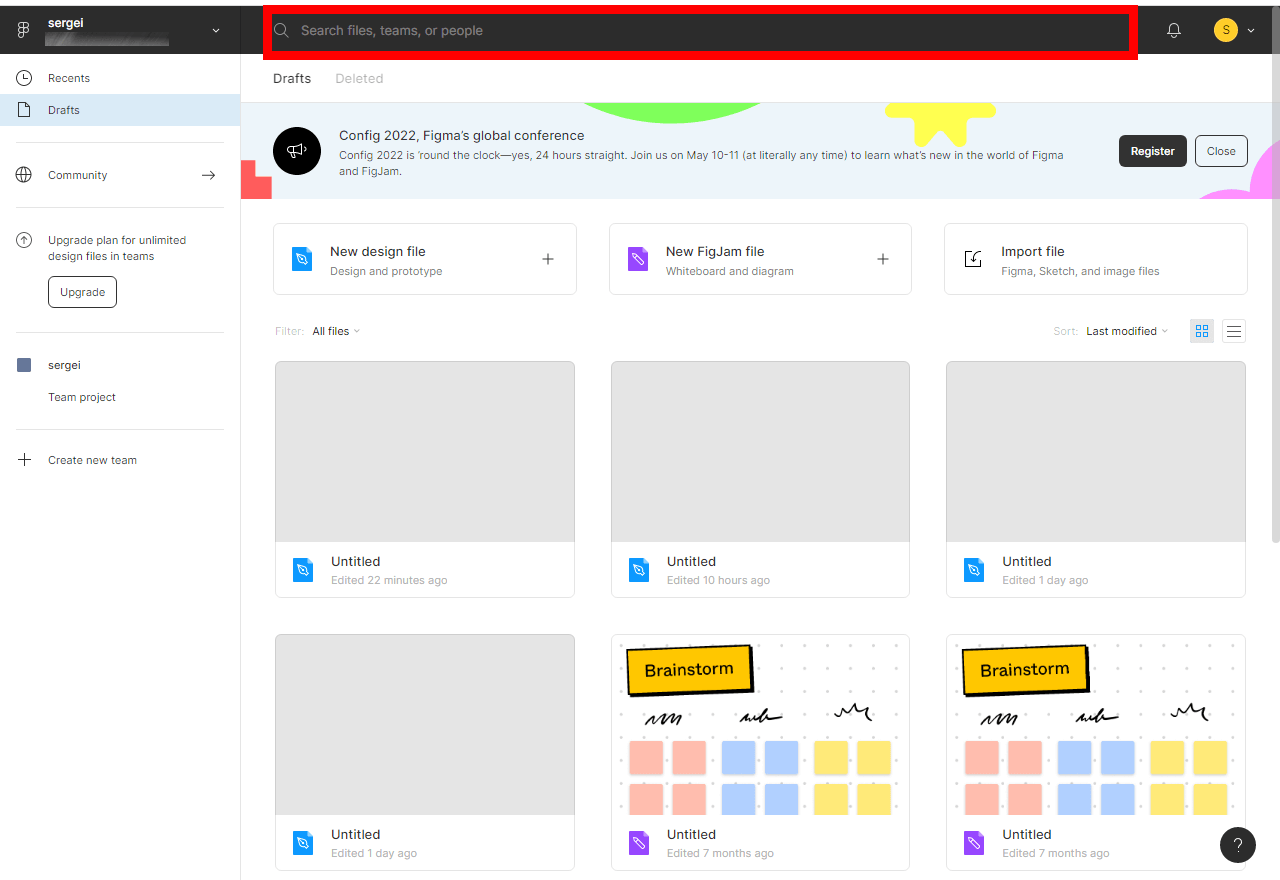
Task: Switch to the Deleted tab
Action: coord(359,78)
